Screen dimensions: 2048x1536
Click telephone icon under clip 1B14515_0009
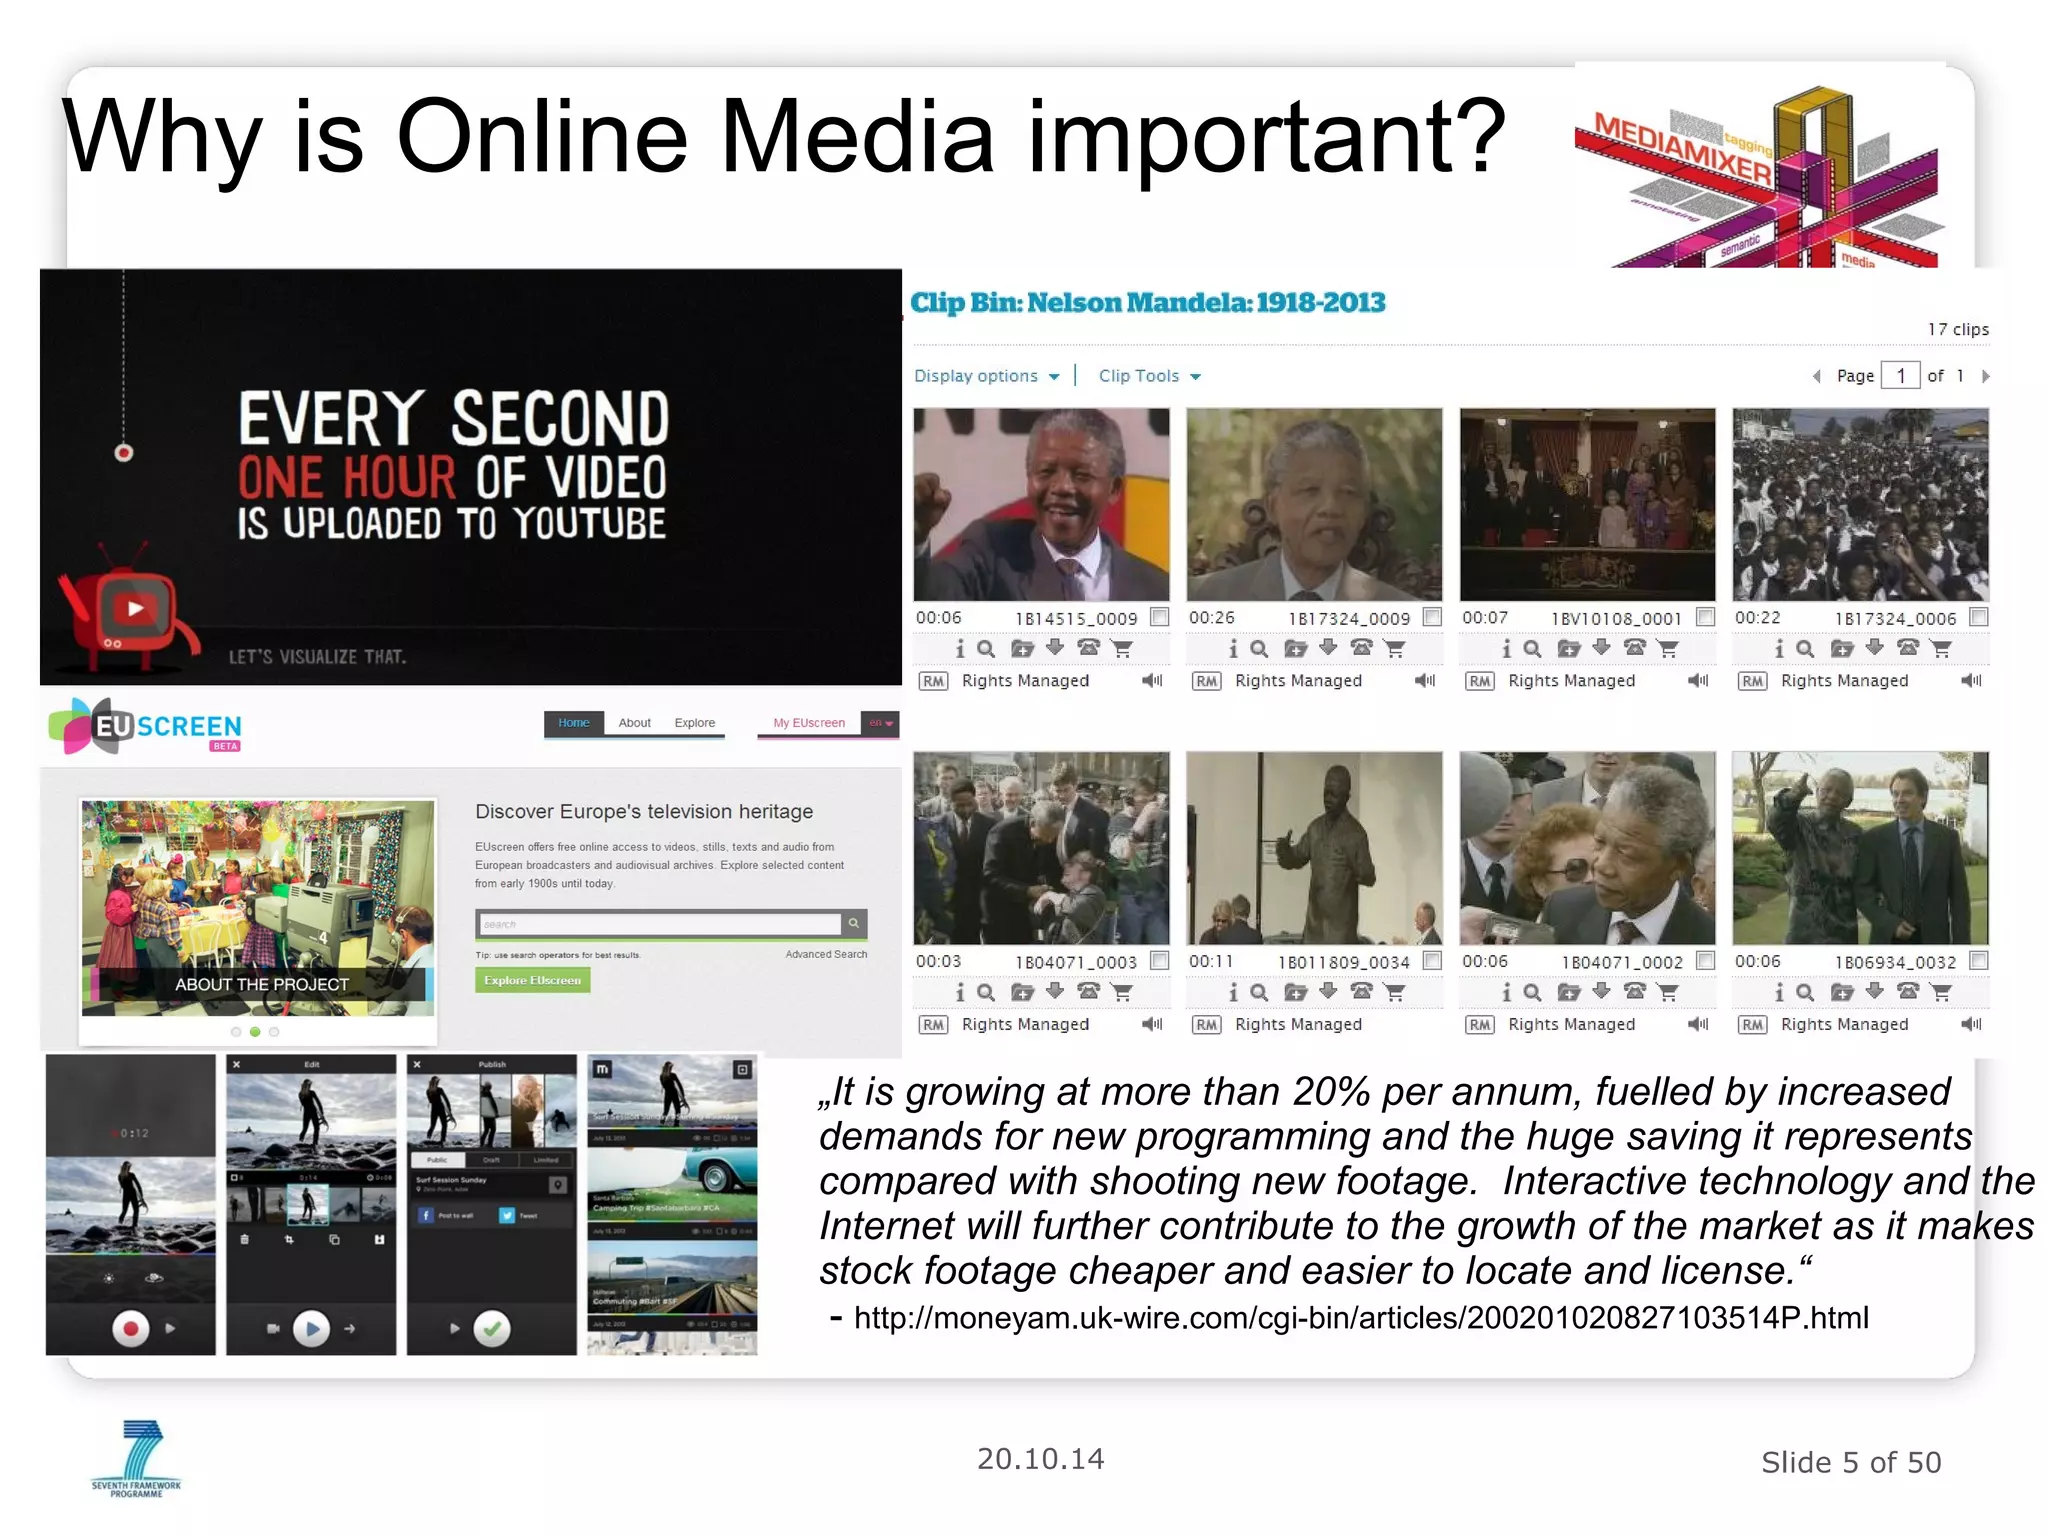point(1089,647)
